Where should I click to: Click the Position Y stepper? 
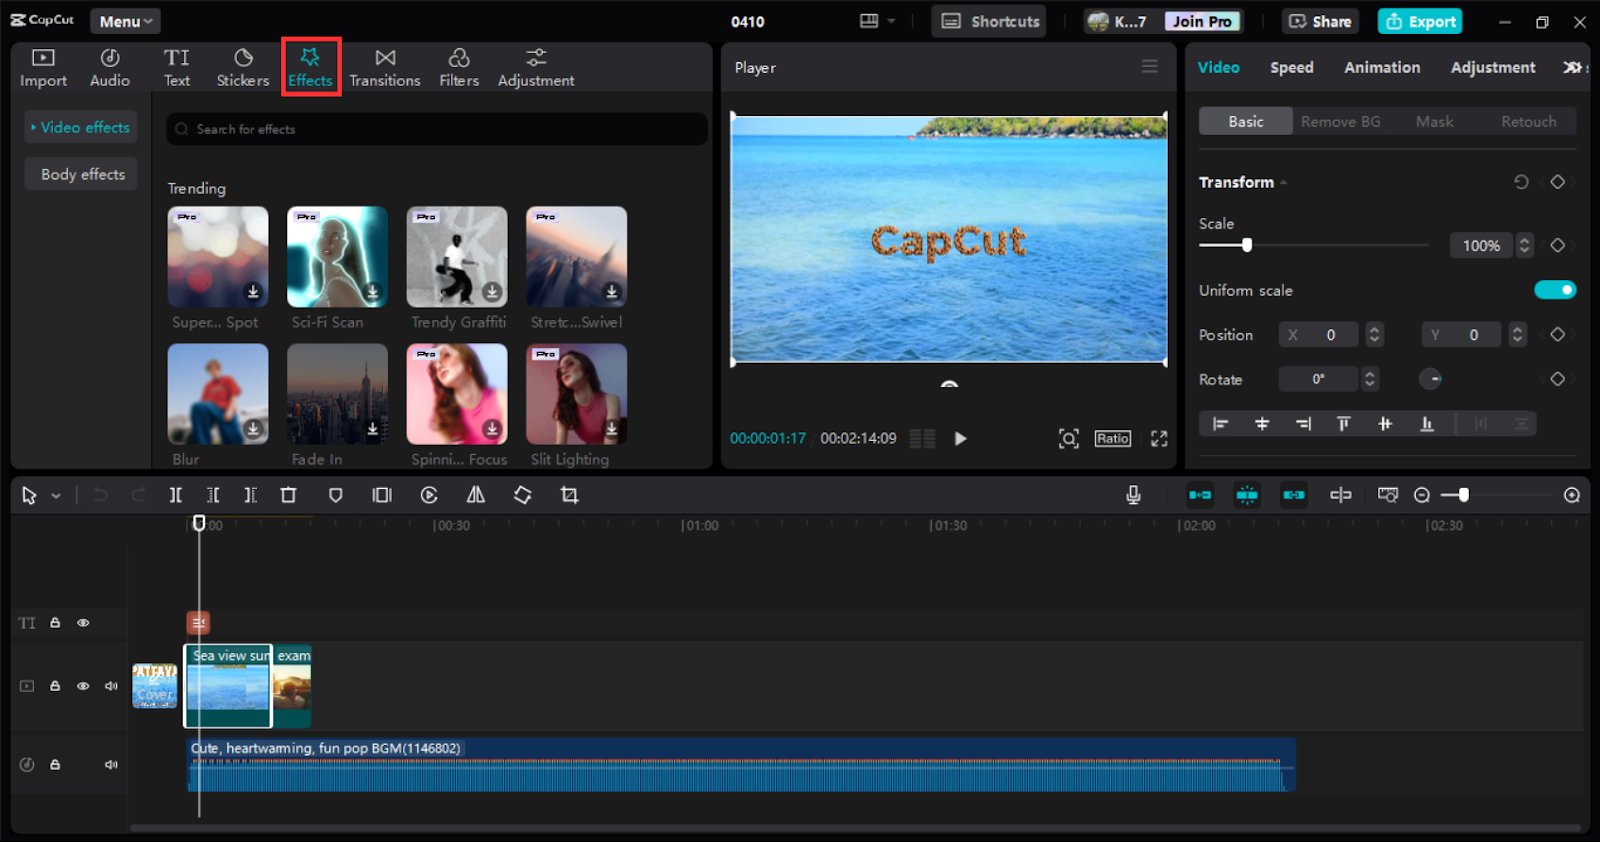pos(1518,335)
